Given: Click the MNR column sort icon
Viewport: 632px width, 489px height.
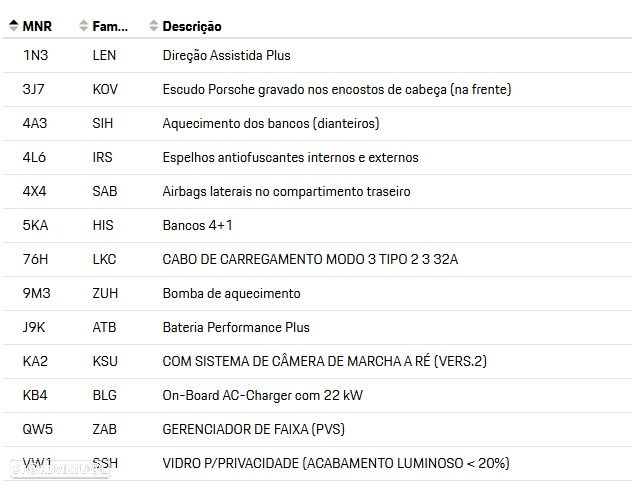Looking at the screenshot, I should pyautogui.click(x=13, y=25).
